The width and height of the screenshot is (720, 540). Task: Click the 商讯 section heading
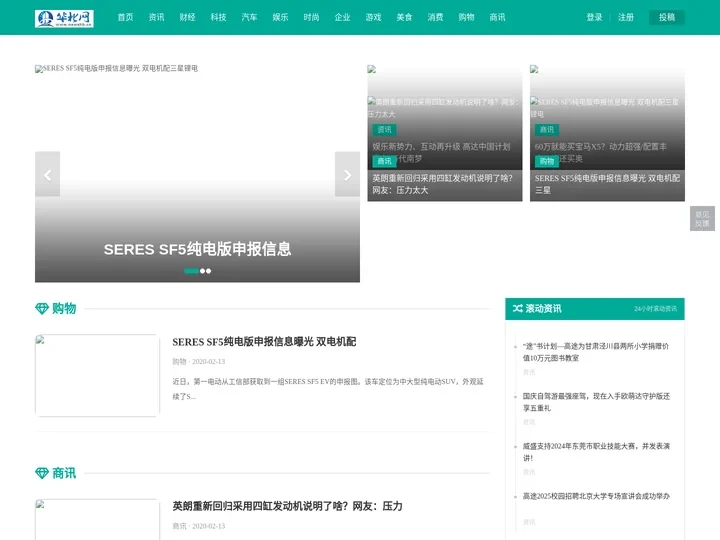(x=64, y=473)
